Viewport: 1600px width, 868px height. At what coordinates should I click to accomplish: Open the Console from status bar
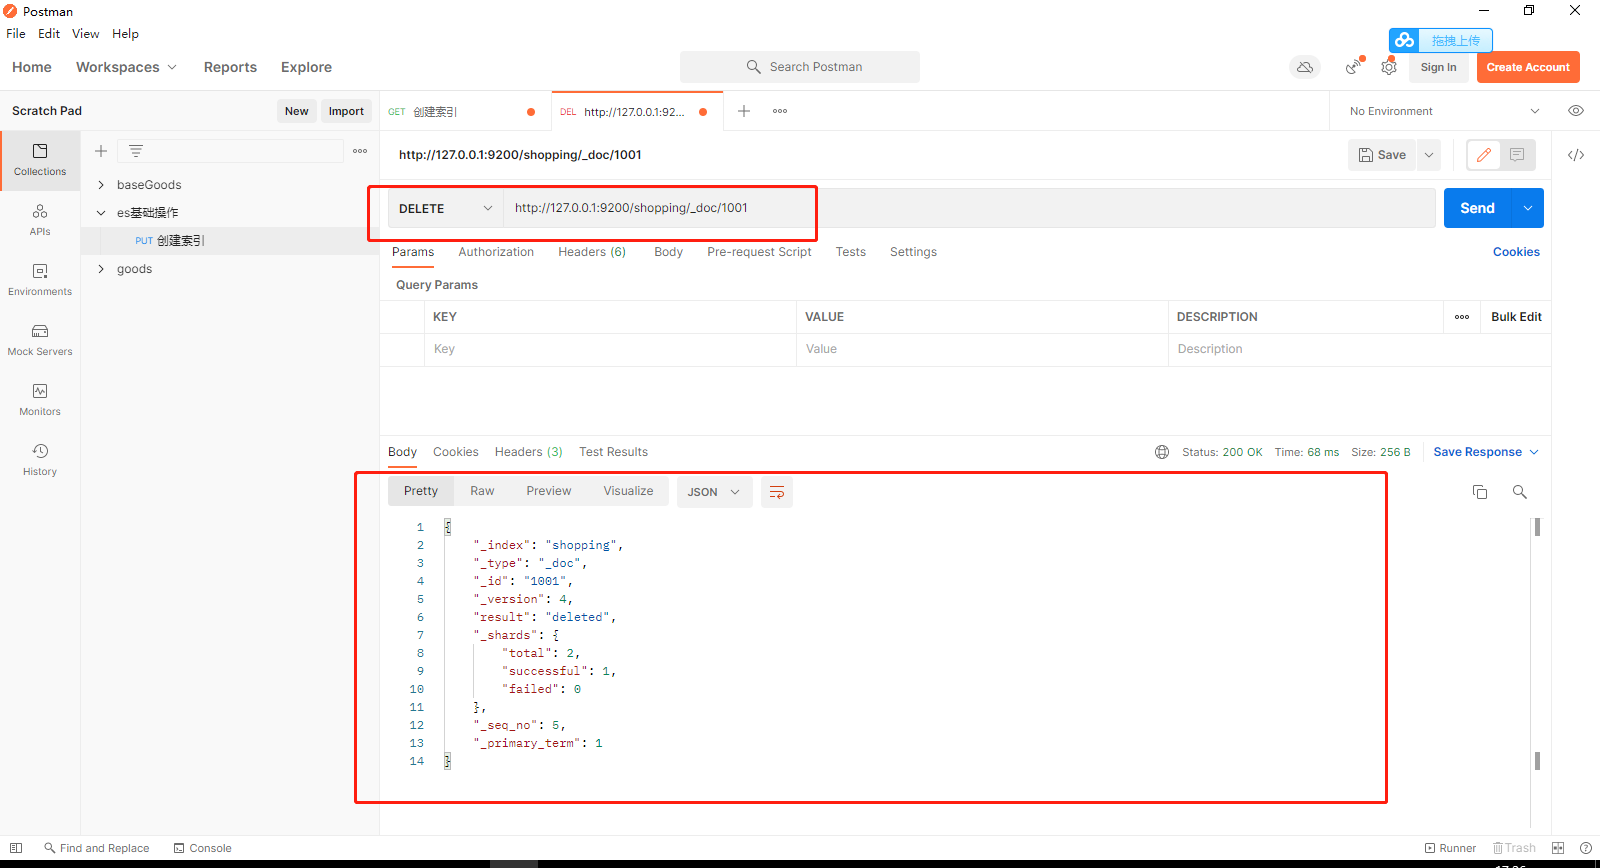pyautogui.click(x=203, y=848)
